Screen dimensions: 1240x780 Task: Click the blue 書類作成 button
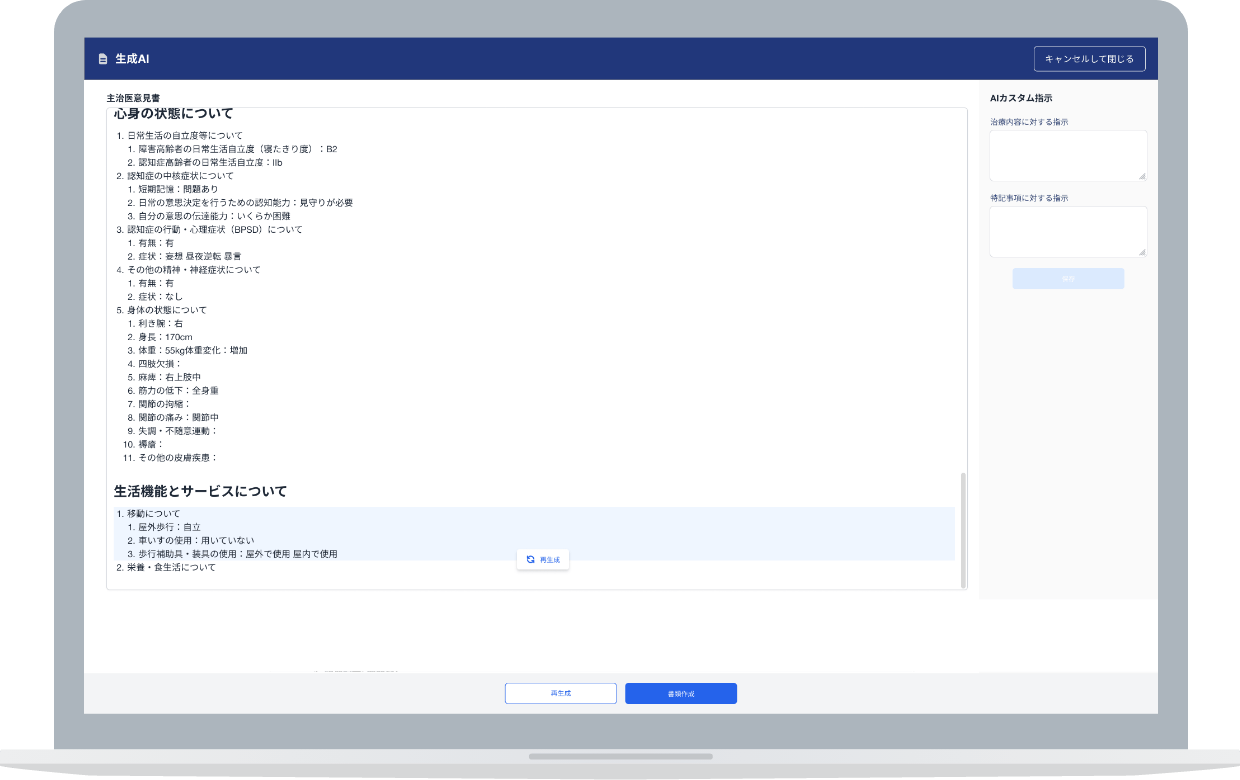click(680, 693)
